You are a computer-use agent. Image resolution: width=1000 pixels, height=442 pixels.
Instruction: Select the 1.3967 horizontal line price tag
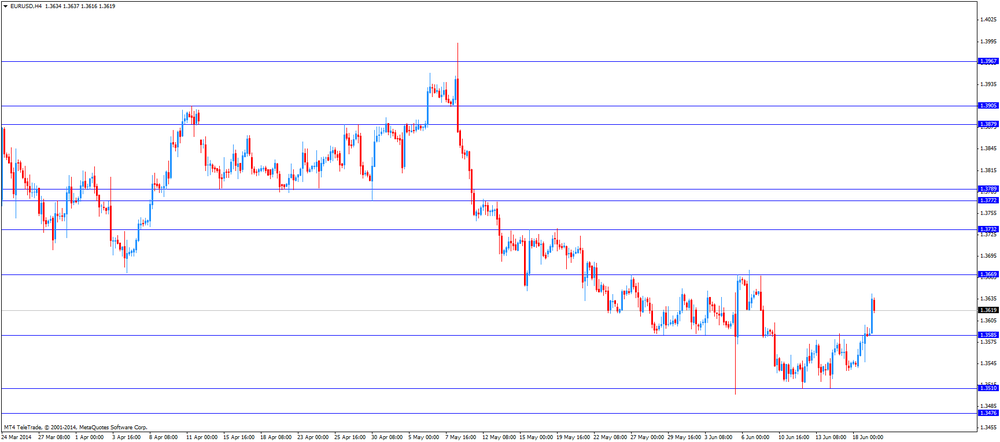point(988,61)
